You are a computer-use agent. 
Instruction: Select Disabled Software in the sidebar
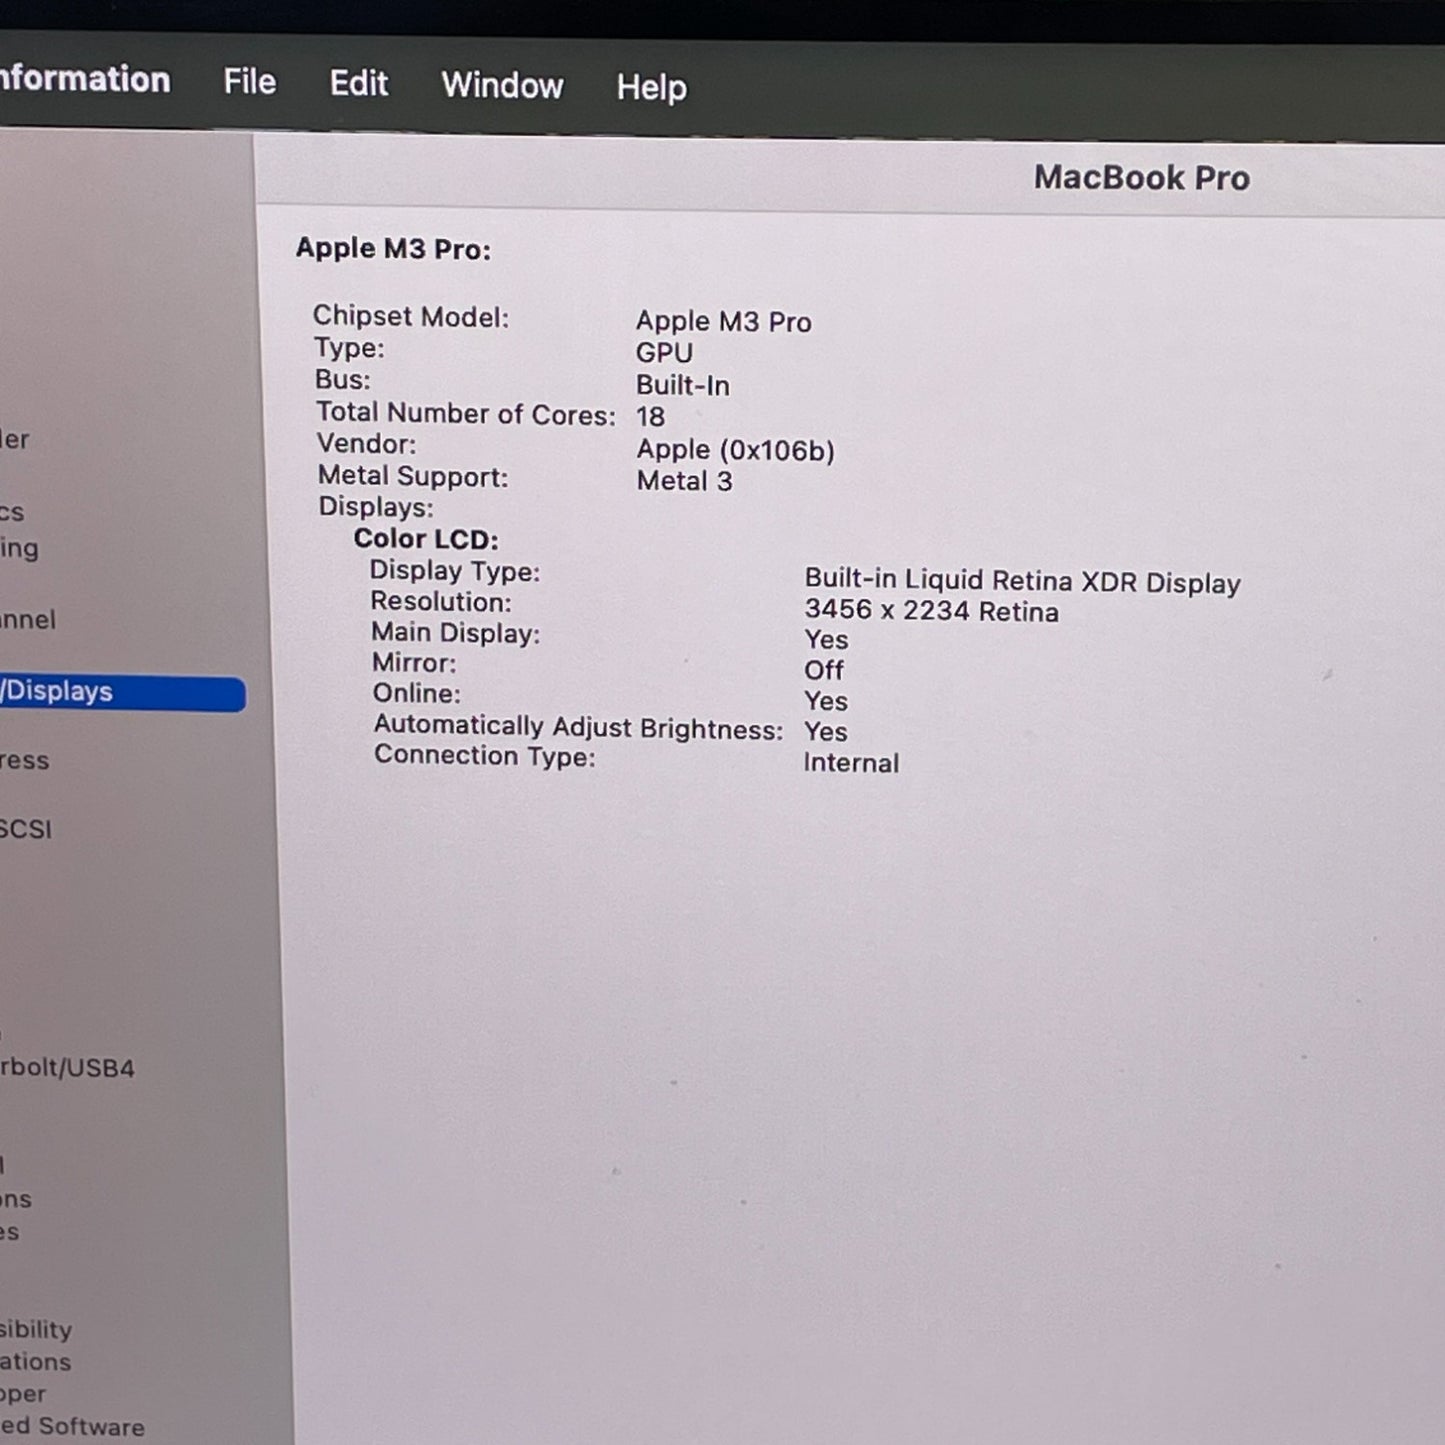click(x=72, y=1426)
